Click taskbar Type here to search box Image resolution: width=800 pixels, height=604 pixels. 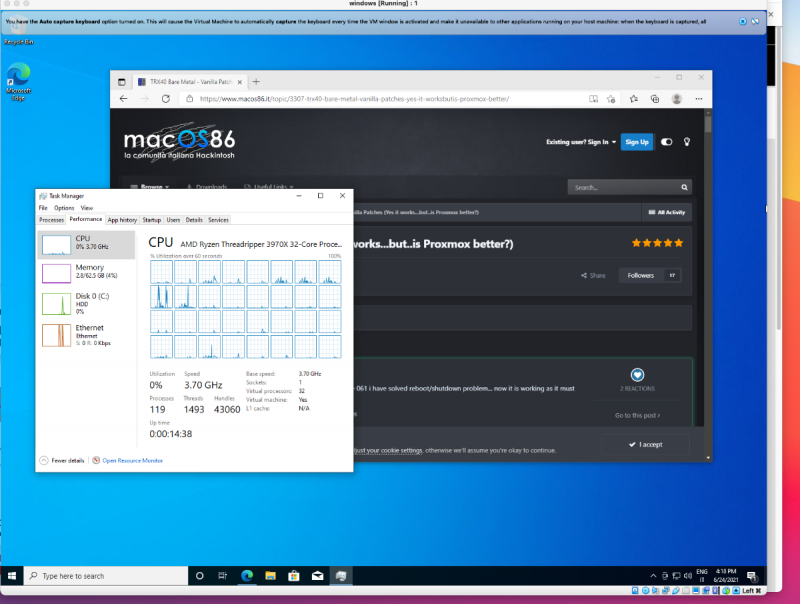pos(106,575)
